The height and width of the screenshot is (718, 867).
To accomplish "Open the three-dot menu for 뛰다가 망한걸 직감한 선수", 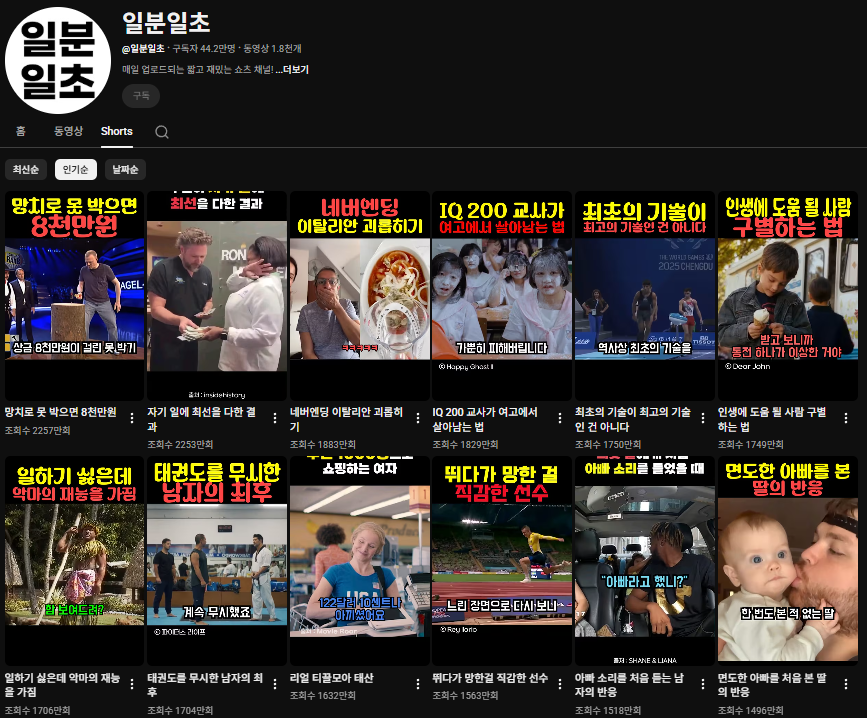I will click(560, 684).
